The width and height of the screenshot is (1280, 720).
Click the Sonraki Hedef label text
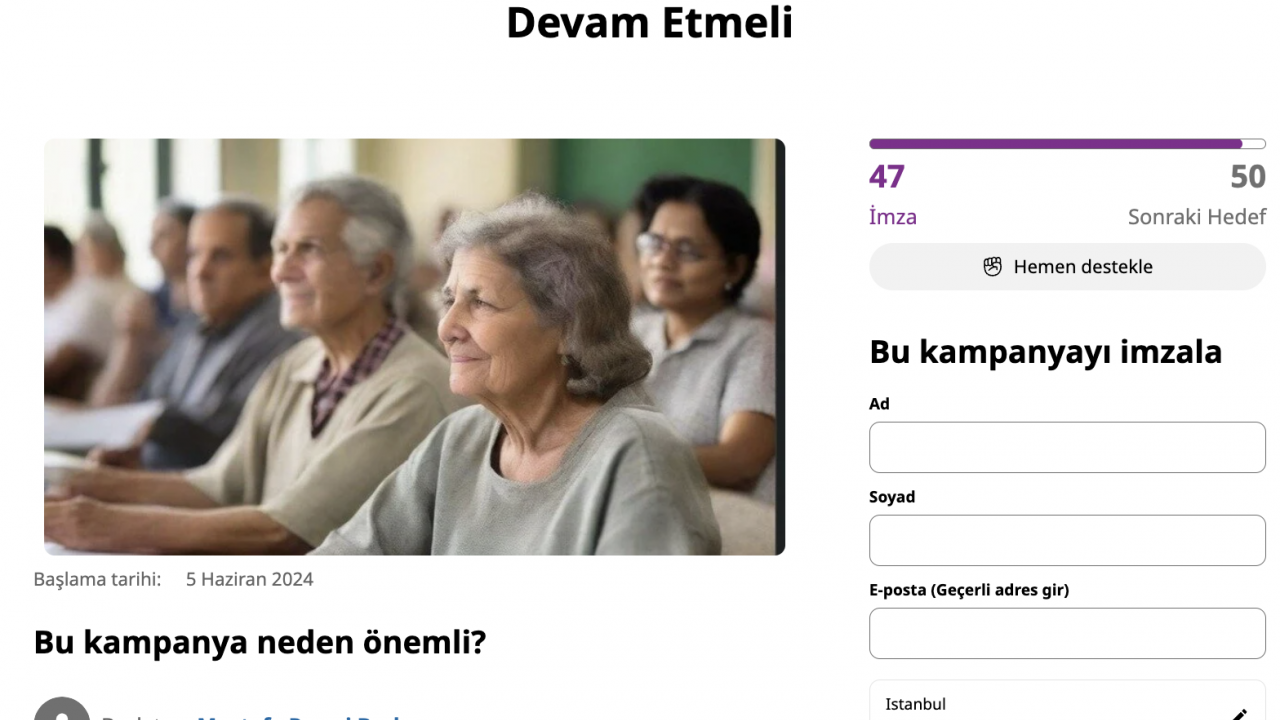(x=1197, y=217)
